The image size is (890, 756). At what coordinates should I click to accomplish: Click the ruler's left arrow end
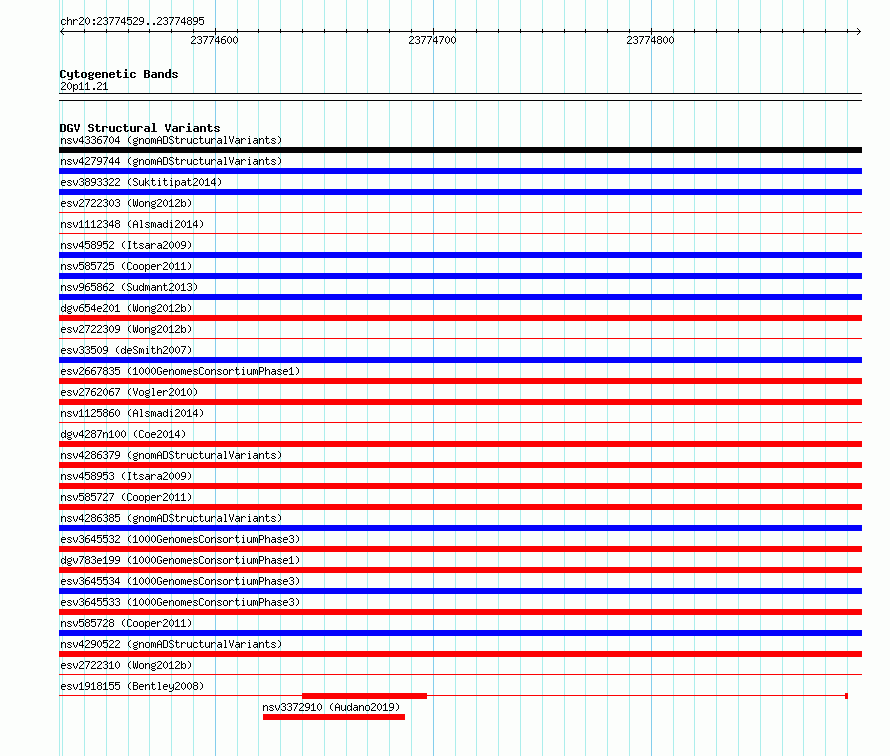(62, 32)
